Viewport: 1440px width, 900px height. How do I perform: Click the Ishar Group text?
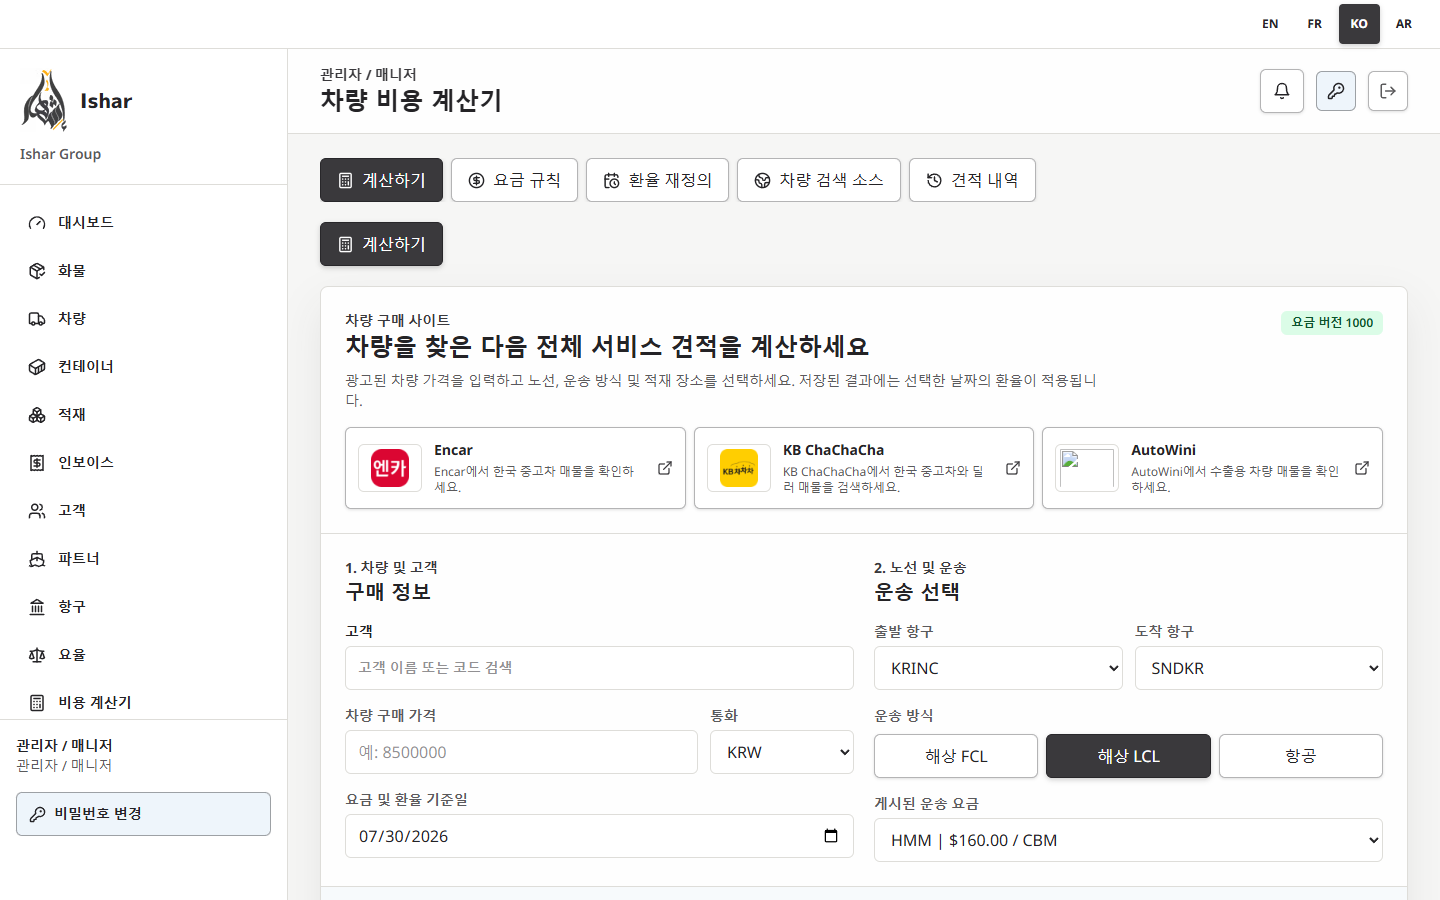coord(60,154)
